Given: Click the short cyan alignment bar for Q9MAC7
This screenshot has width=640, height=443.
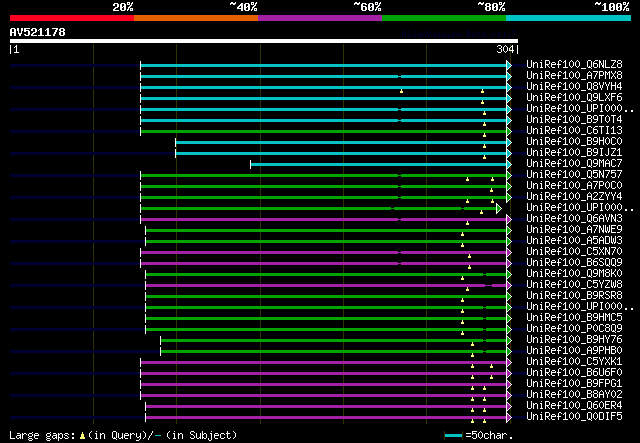Looking at the screenshot, I should click(381, 165).
